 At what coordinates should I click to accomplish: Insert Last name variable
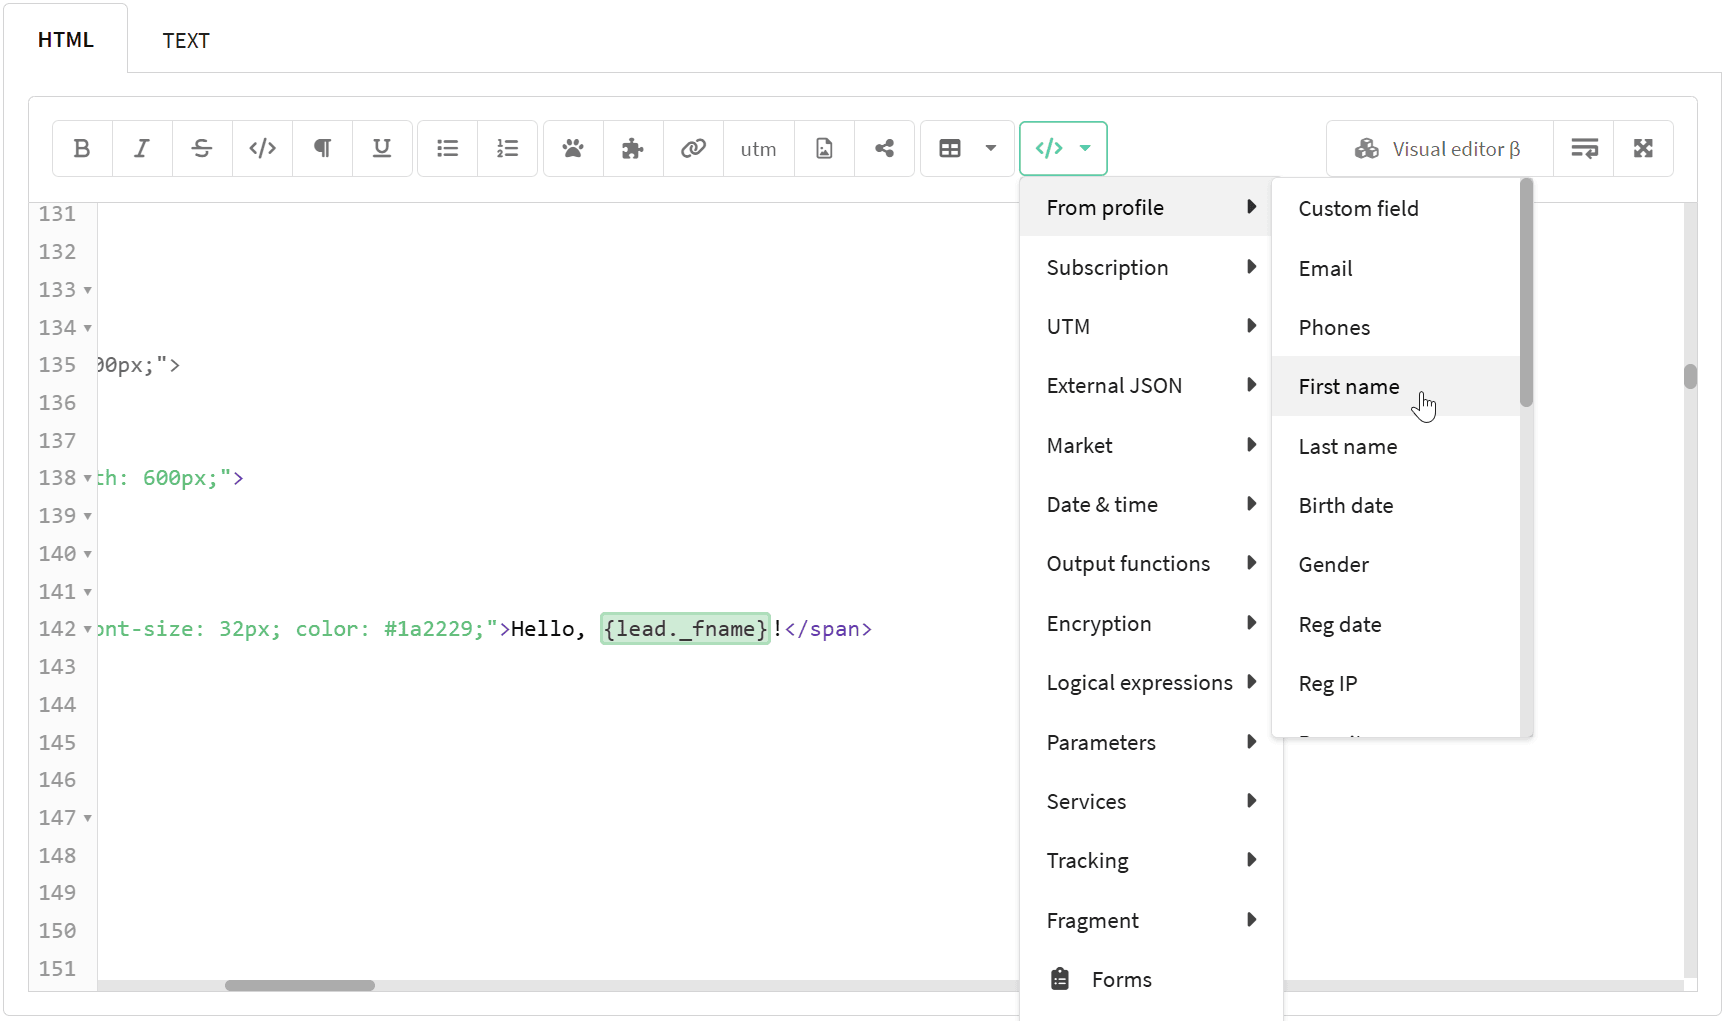coord(1396,447)
